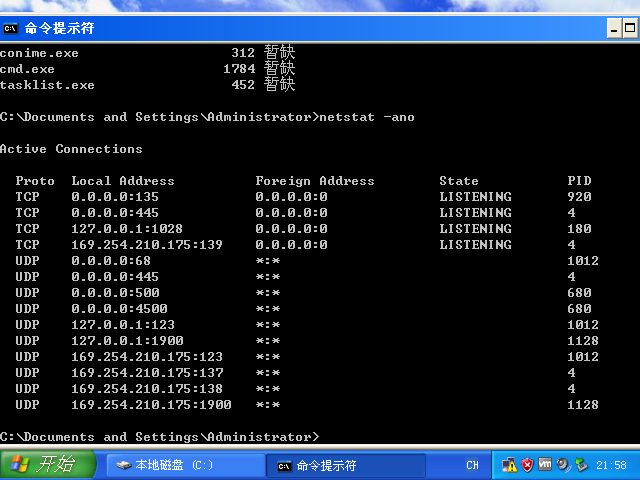The height and width of the screenshot is (480, 640).
Task: Click the local address 0.0.0.0:4500
Action: pos(119,309)
